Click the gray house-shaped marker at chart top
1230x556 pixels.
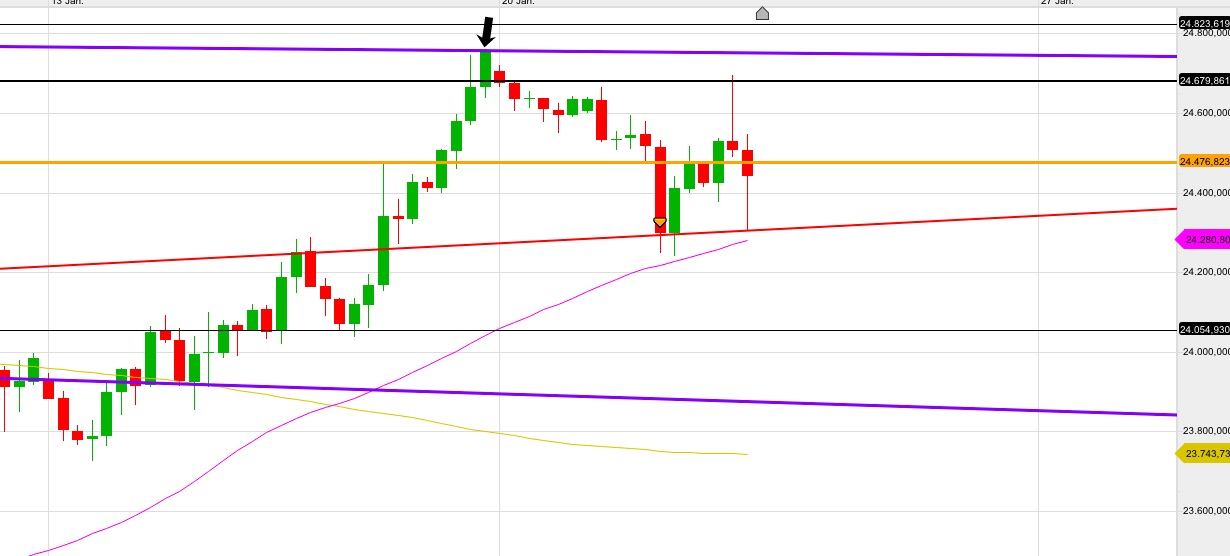pos(762,13)
